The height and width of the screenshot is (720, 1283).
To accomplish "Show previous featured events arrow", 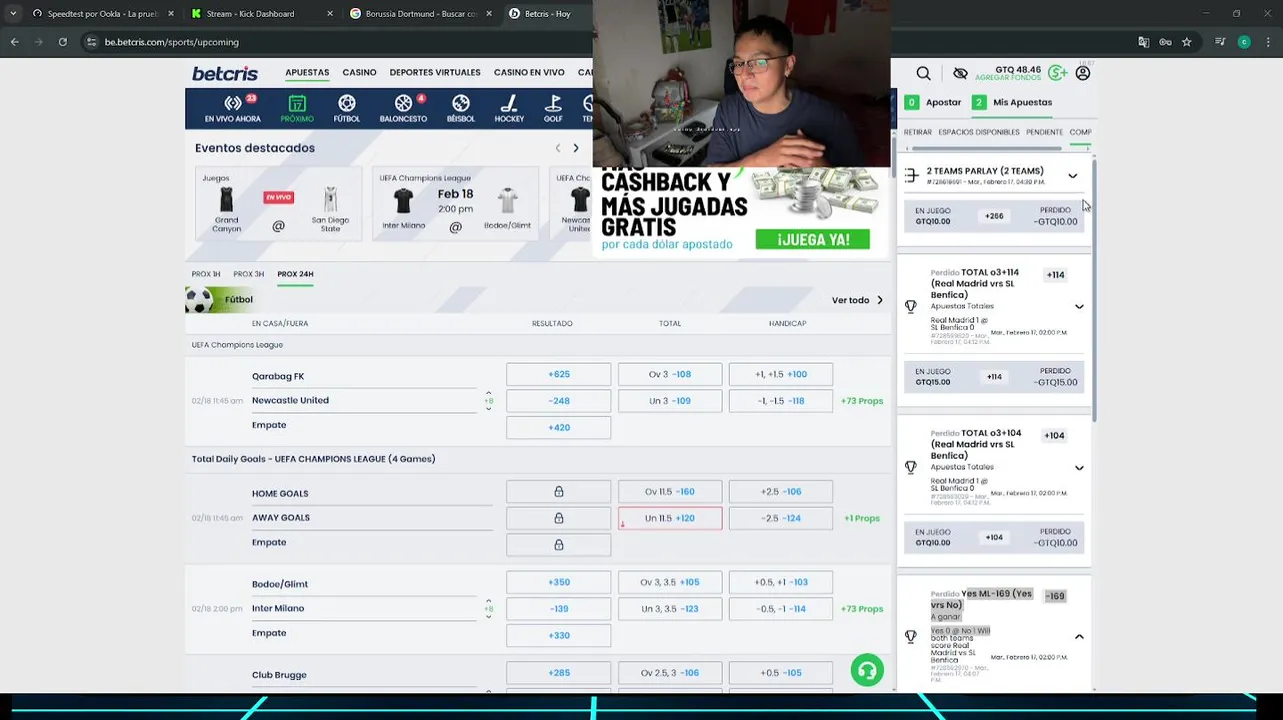I will [x=558, y=148].
